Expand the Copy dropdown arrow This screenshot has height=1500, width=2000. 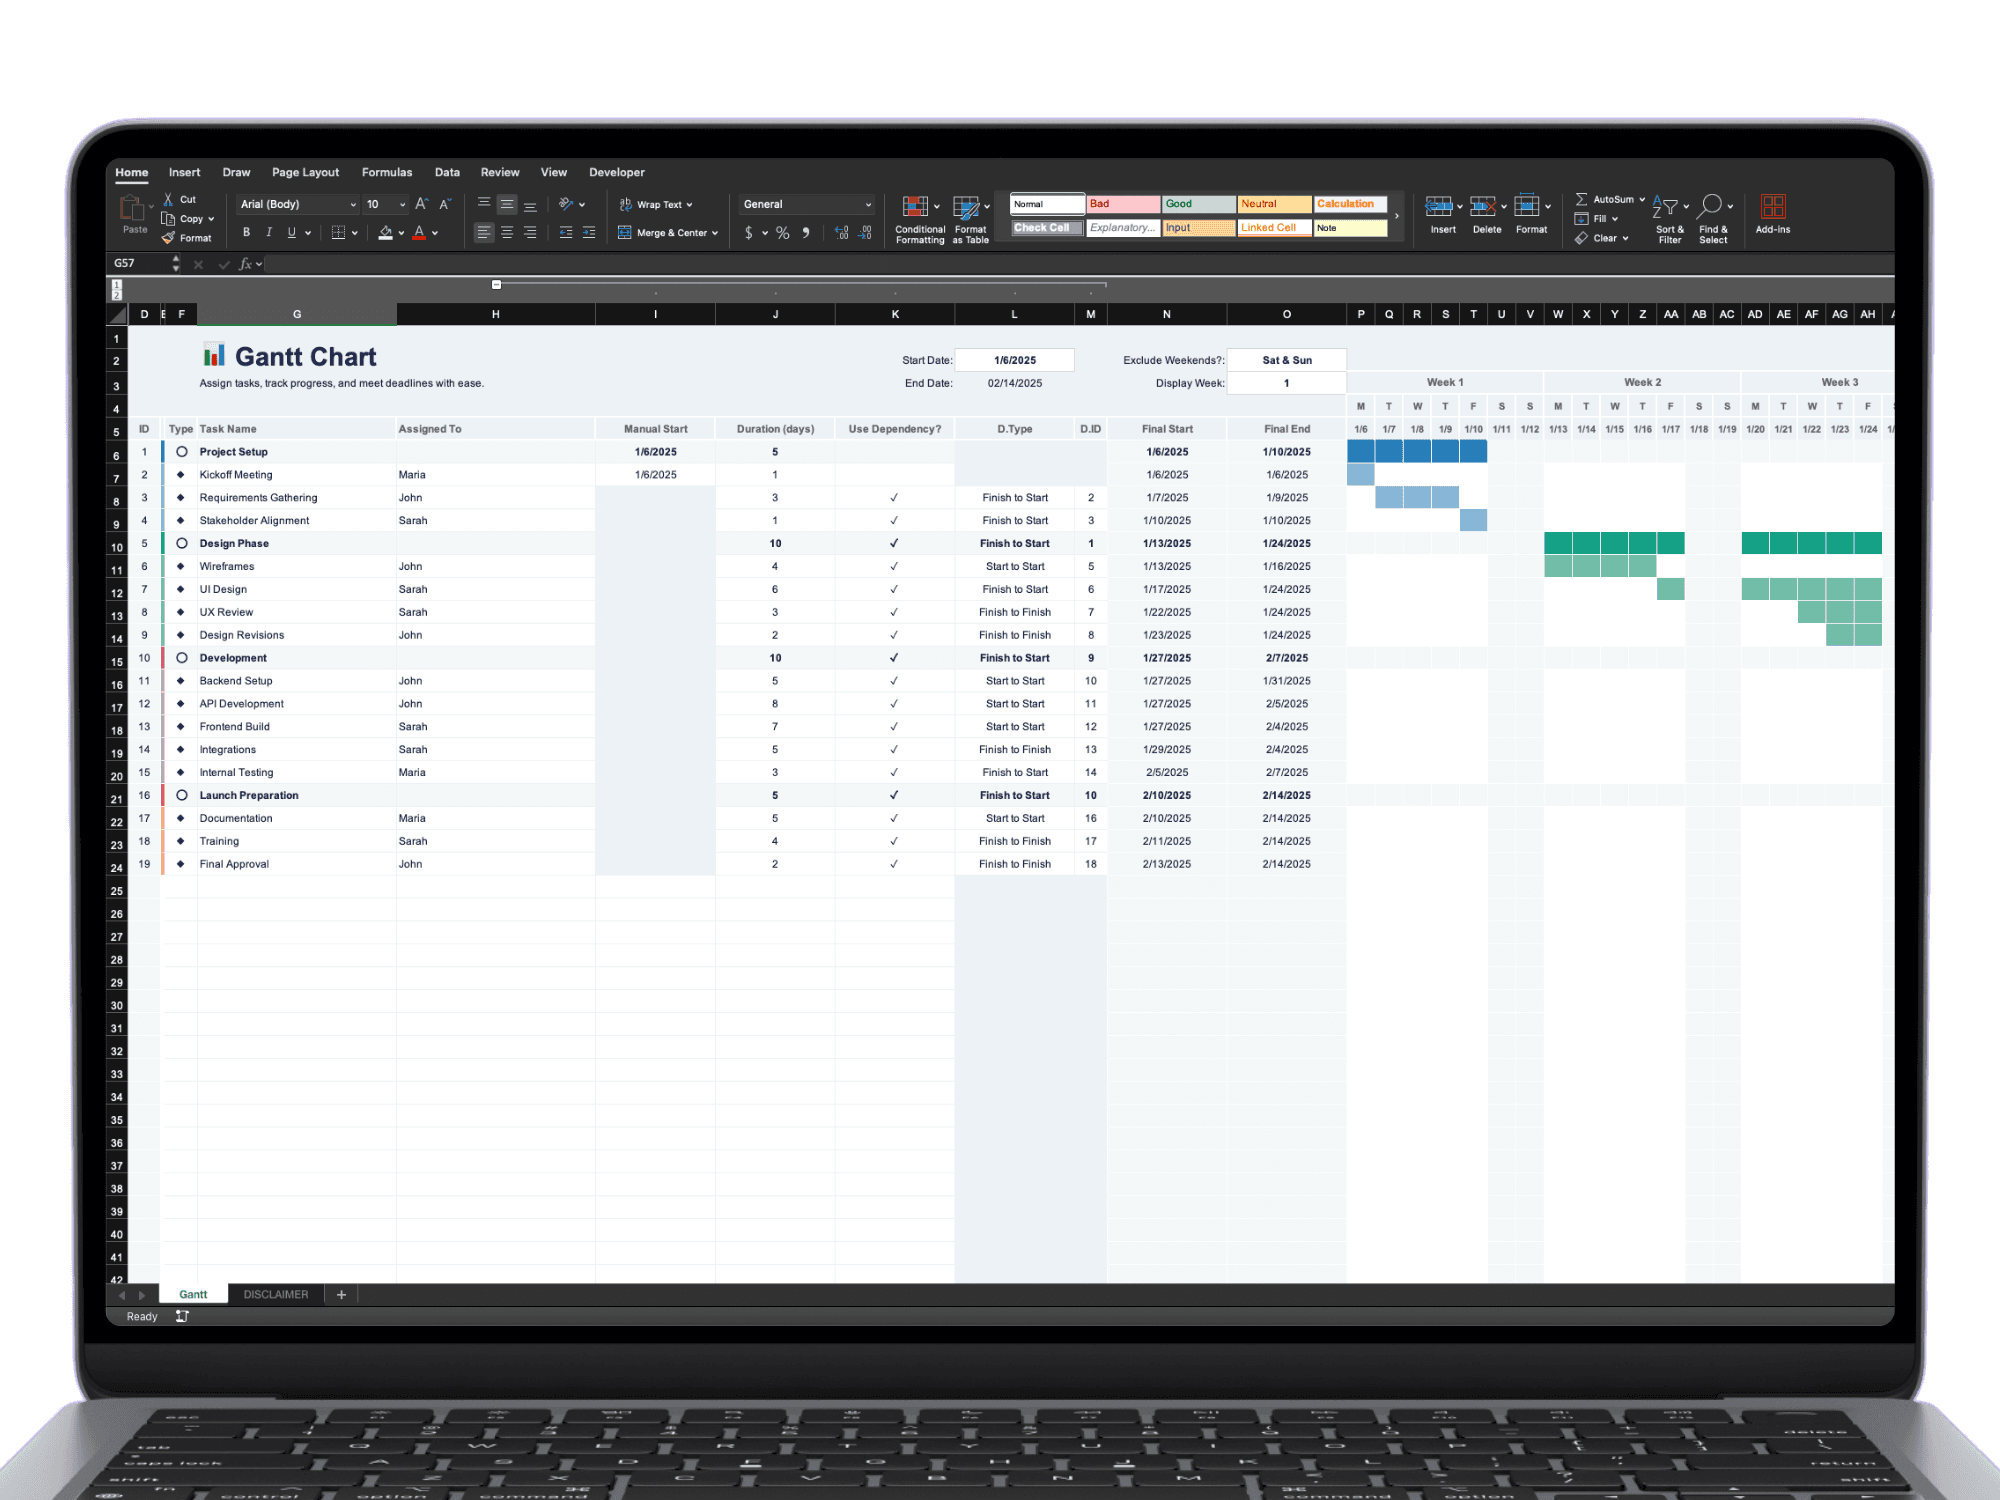pyautogui.click(x=211, y=219)
